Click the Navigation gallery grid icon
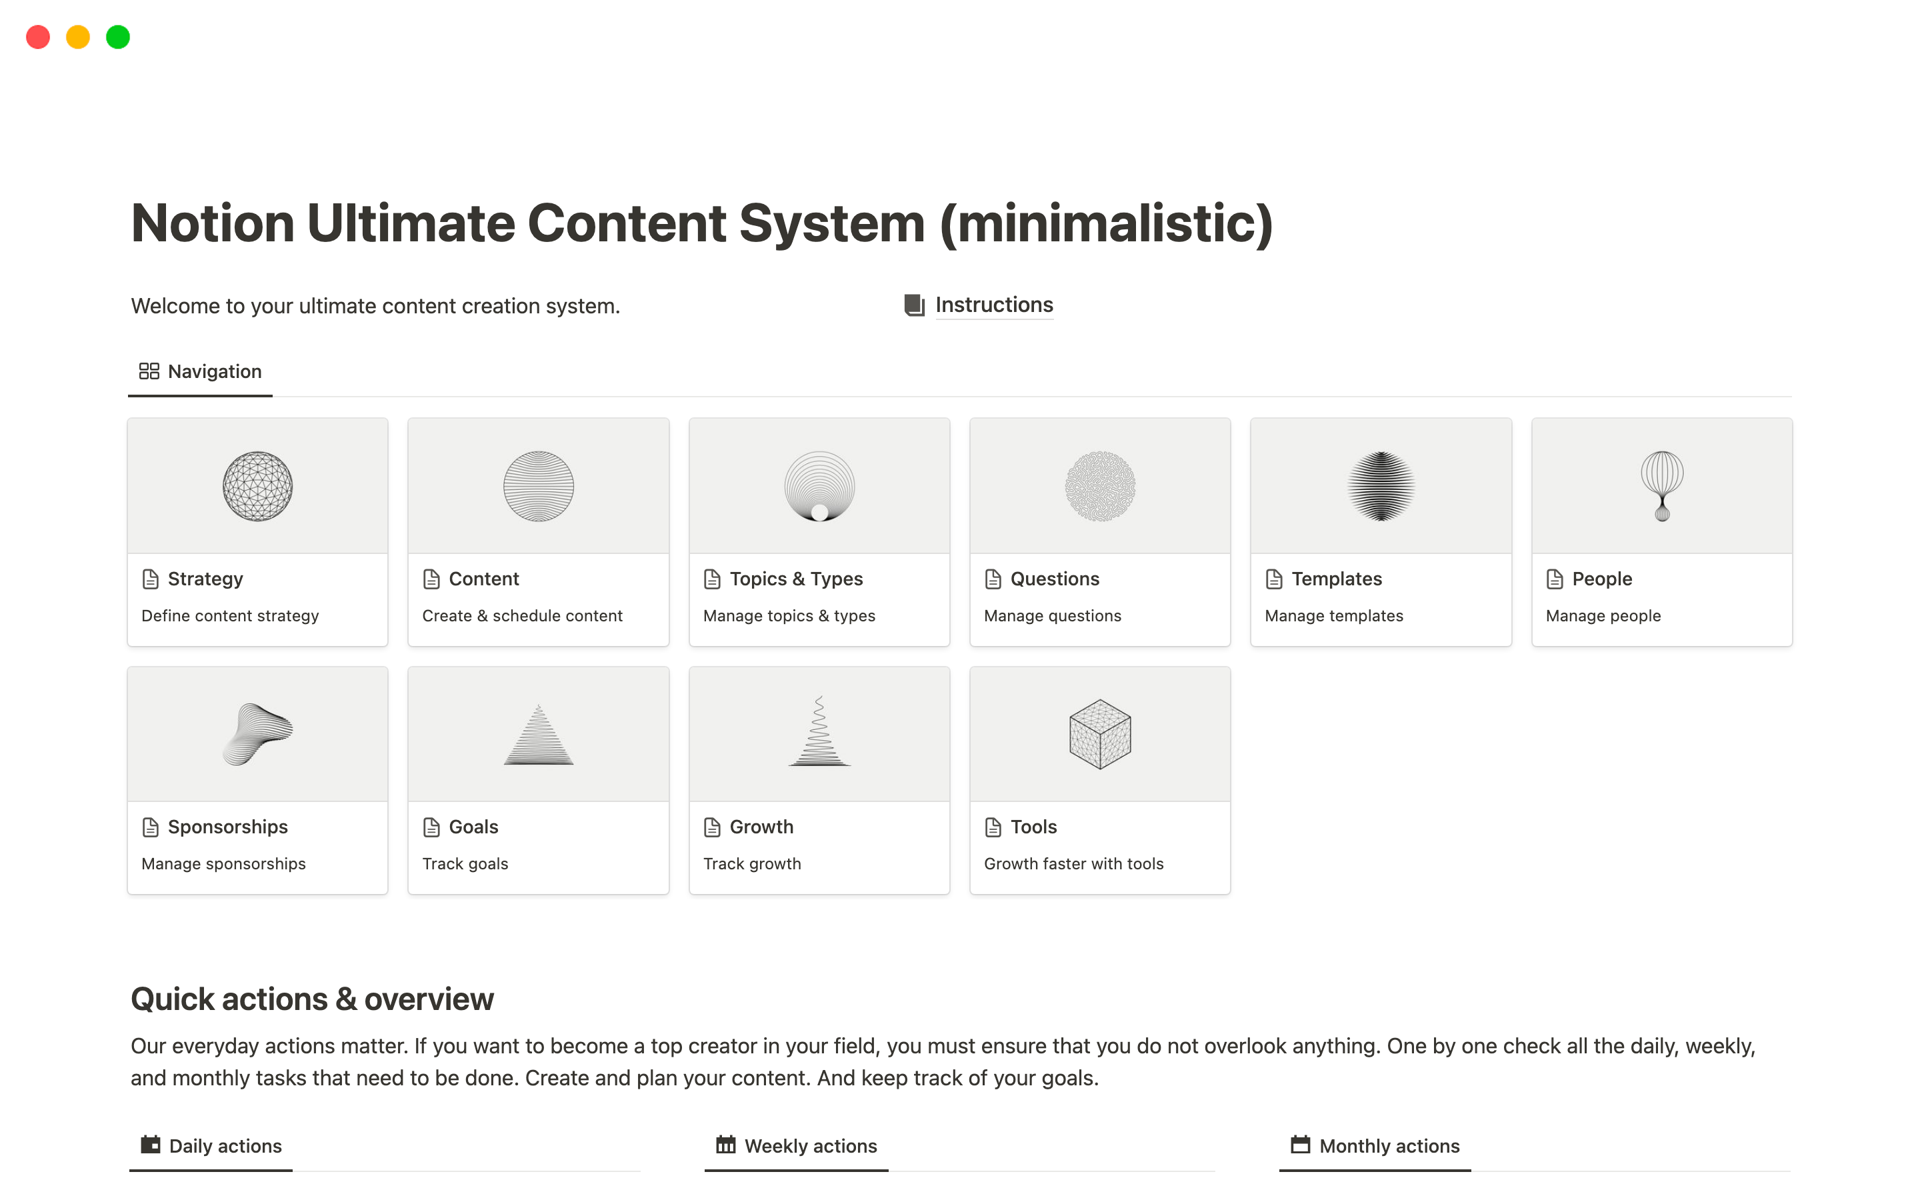The width and height of the screenshot is (1920, 1200). pos(149,372)
